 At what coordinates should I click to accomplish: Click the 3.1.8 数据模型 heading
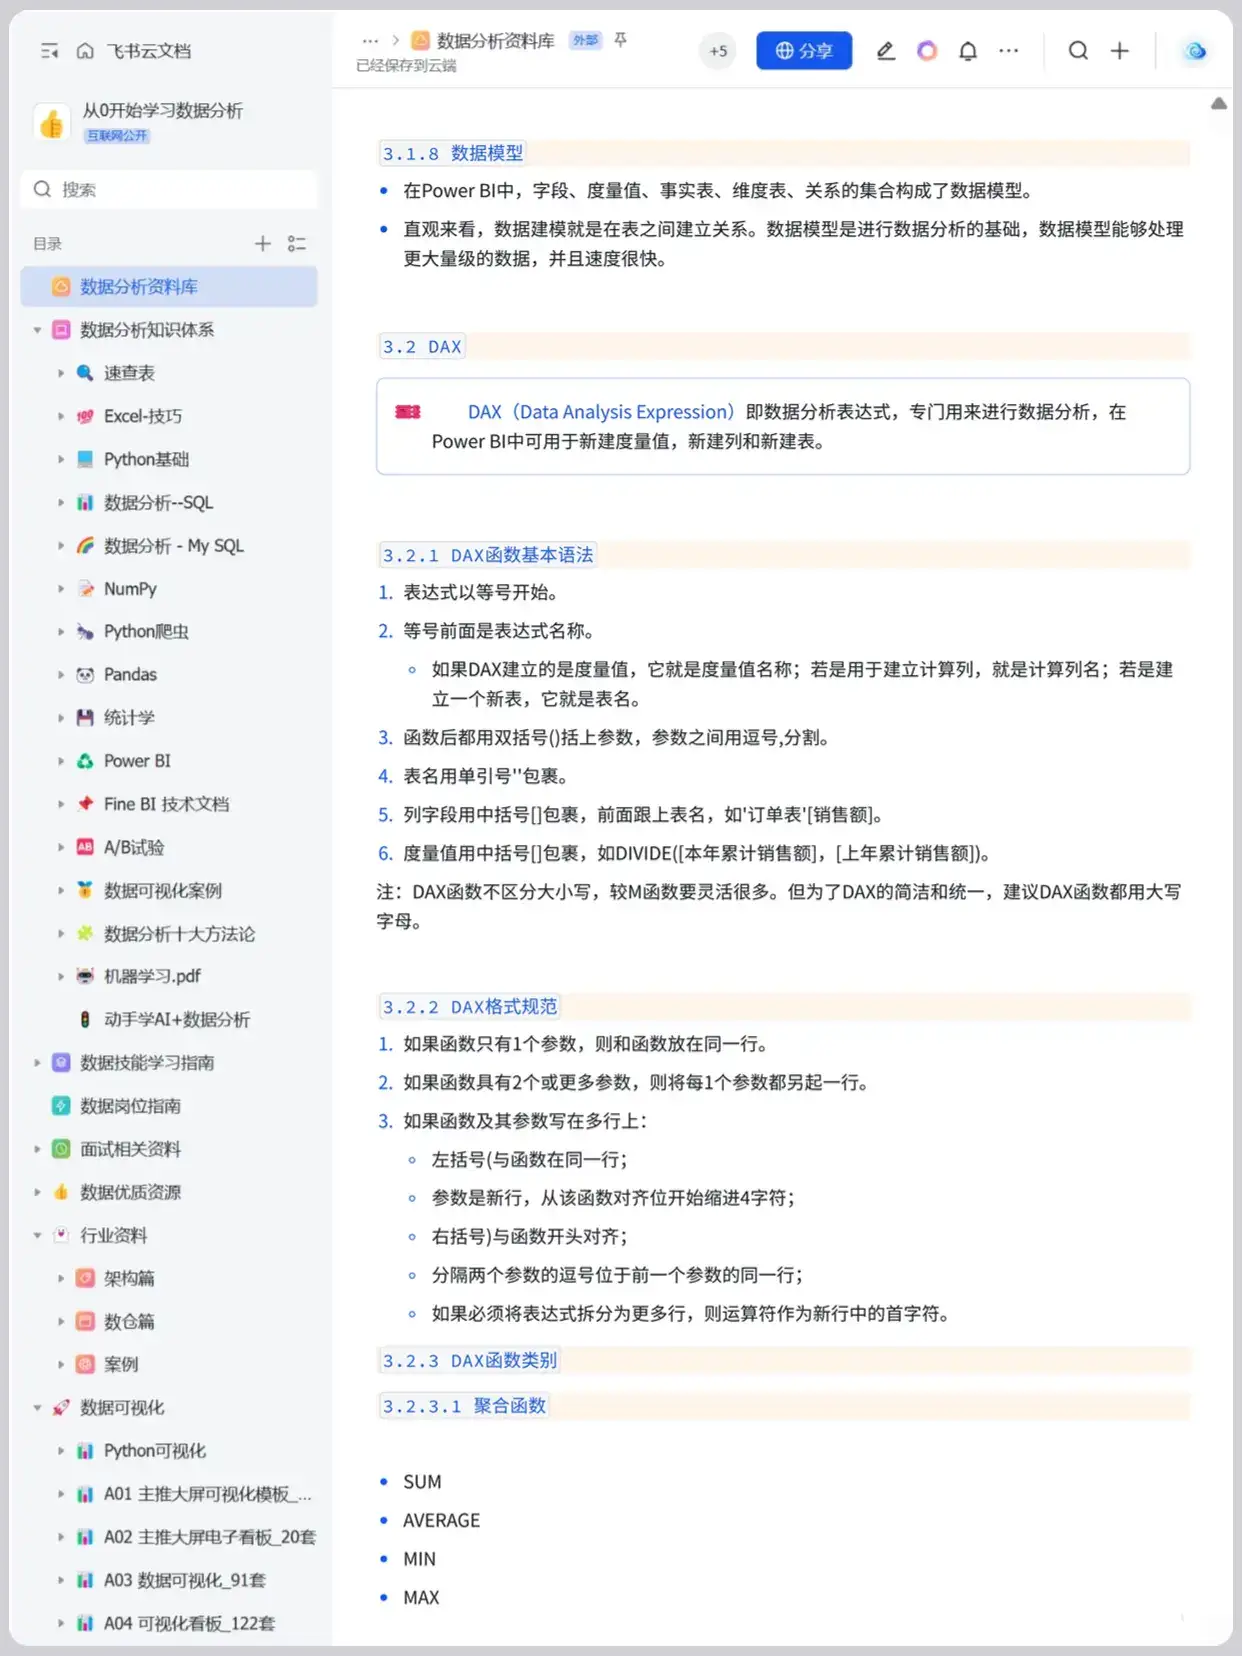[x=453, y=153]
